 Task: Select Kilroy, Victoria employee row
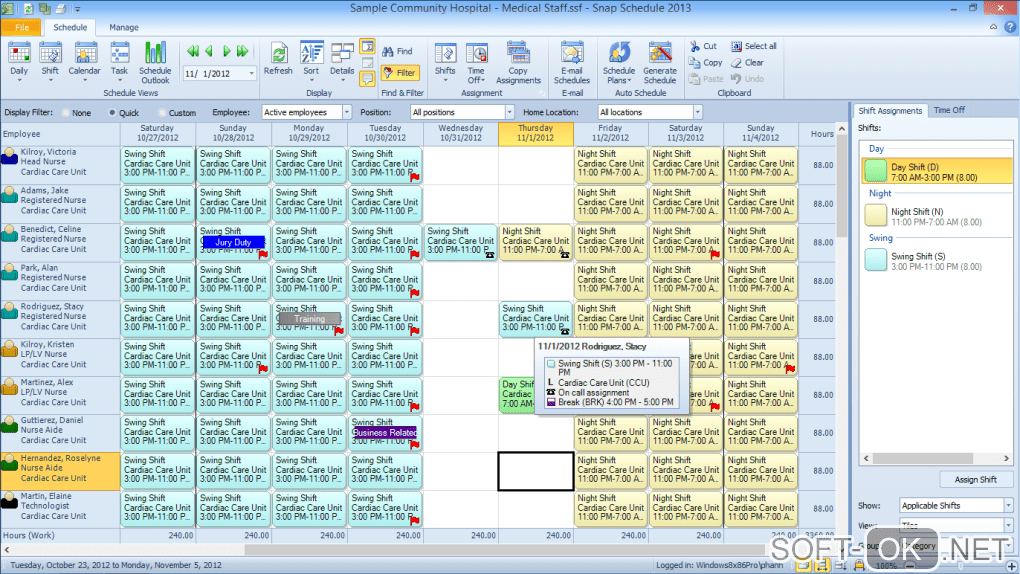point(60,165)
